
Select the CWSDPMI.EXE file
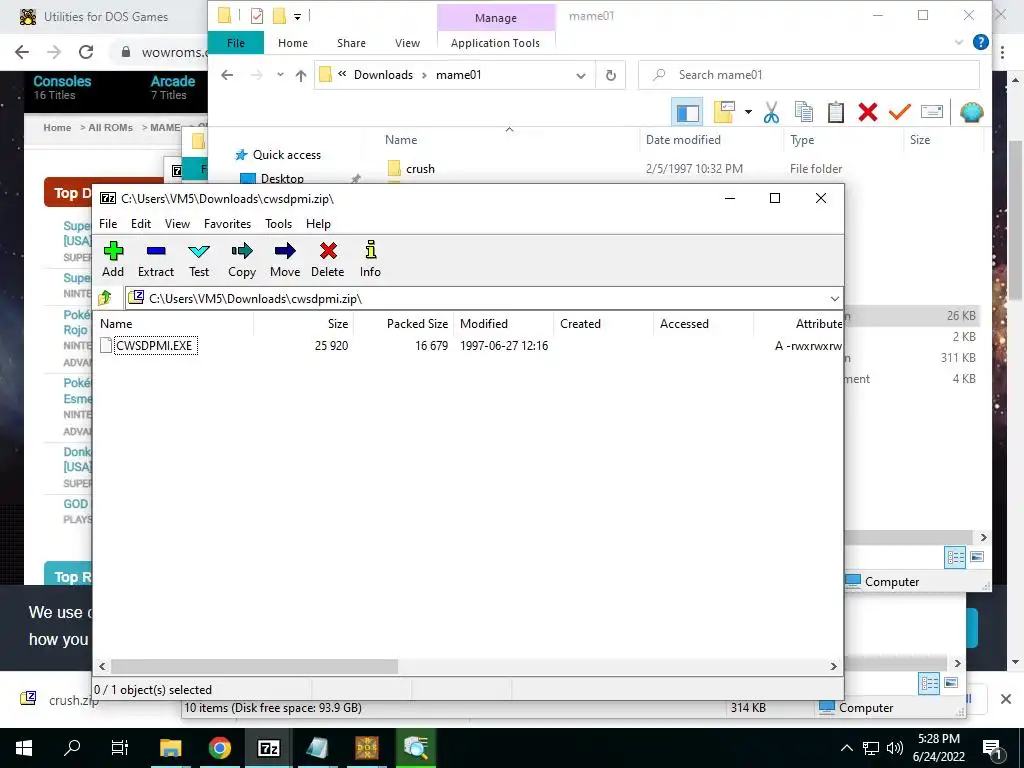[155, 345]
